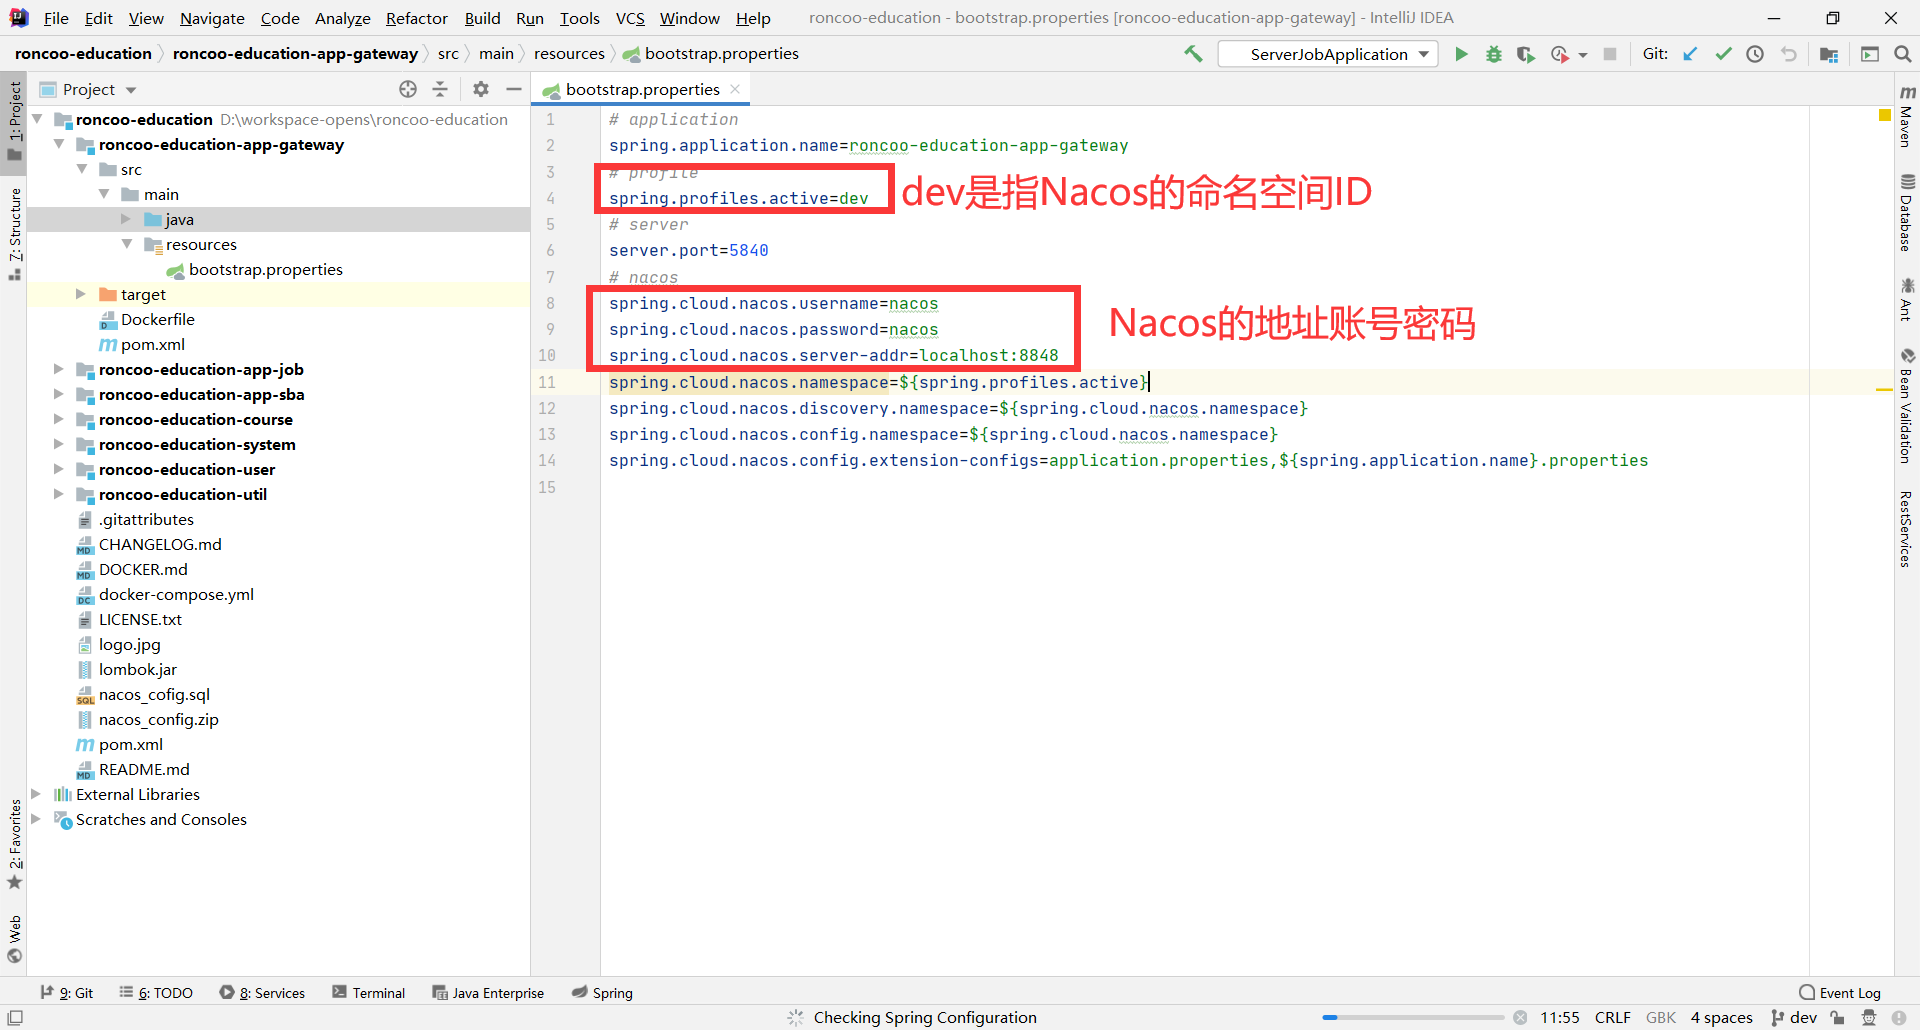This screenshot has width=1920, height=1030.
Task: Open the VCS menu
Action: [630, 18]
